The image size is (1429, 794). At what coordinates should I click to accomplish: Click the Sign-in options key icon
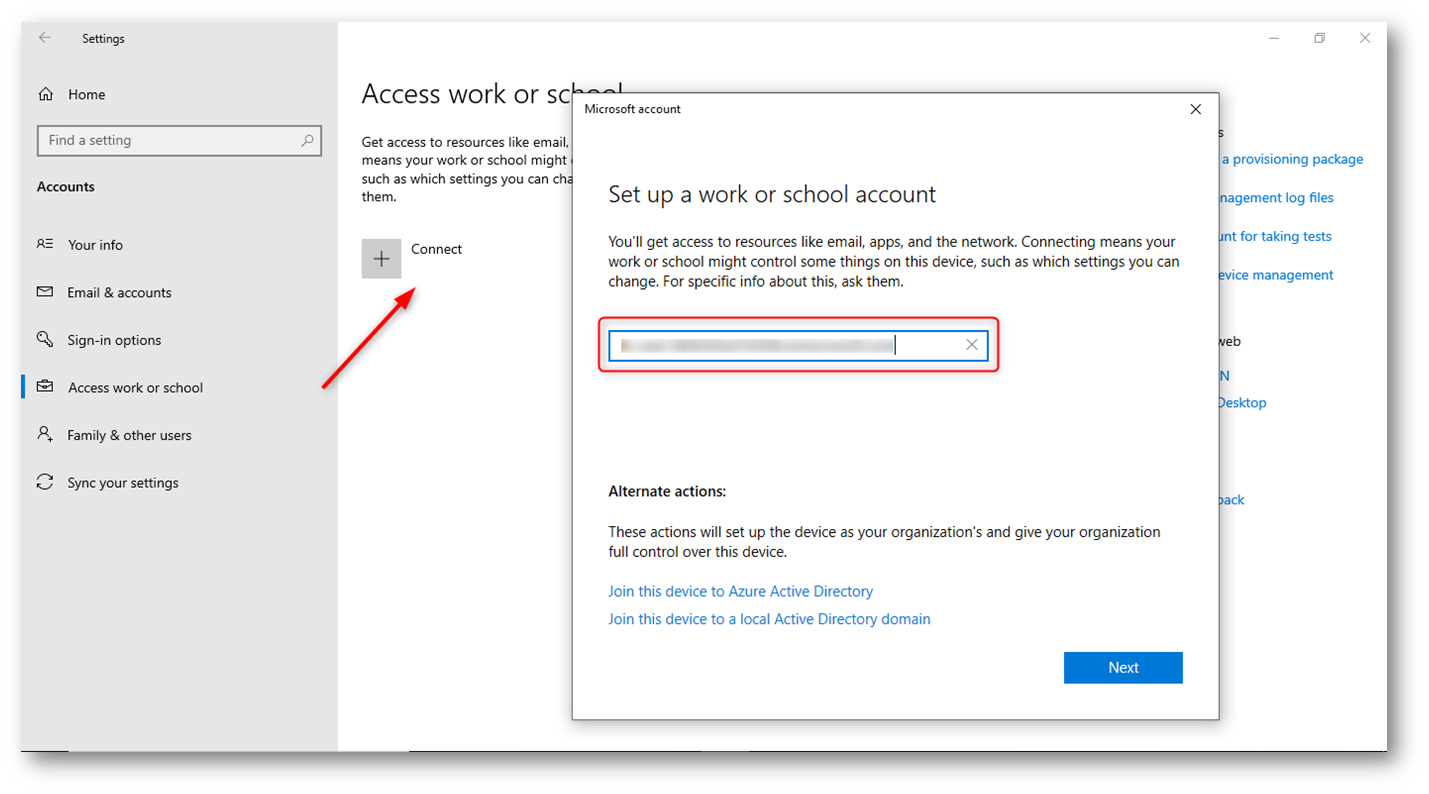tap(45, 340)
